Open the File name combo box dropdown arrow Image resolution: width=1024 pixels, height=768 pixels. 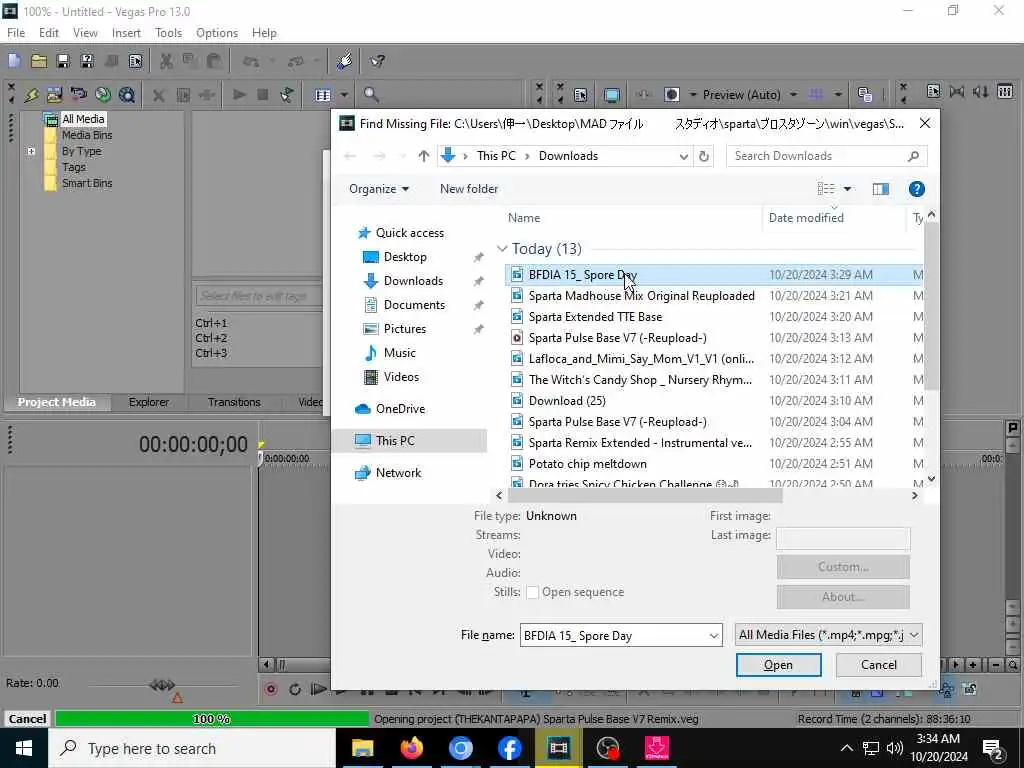pyautogui.click(x=713, y=635)
